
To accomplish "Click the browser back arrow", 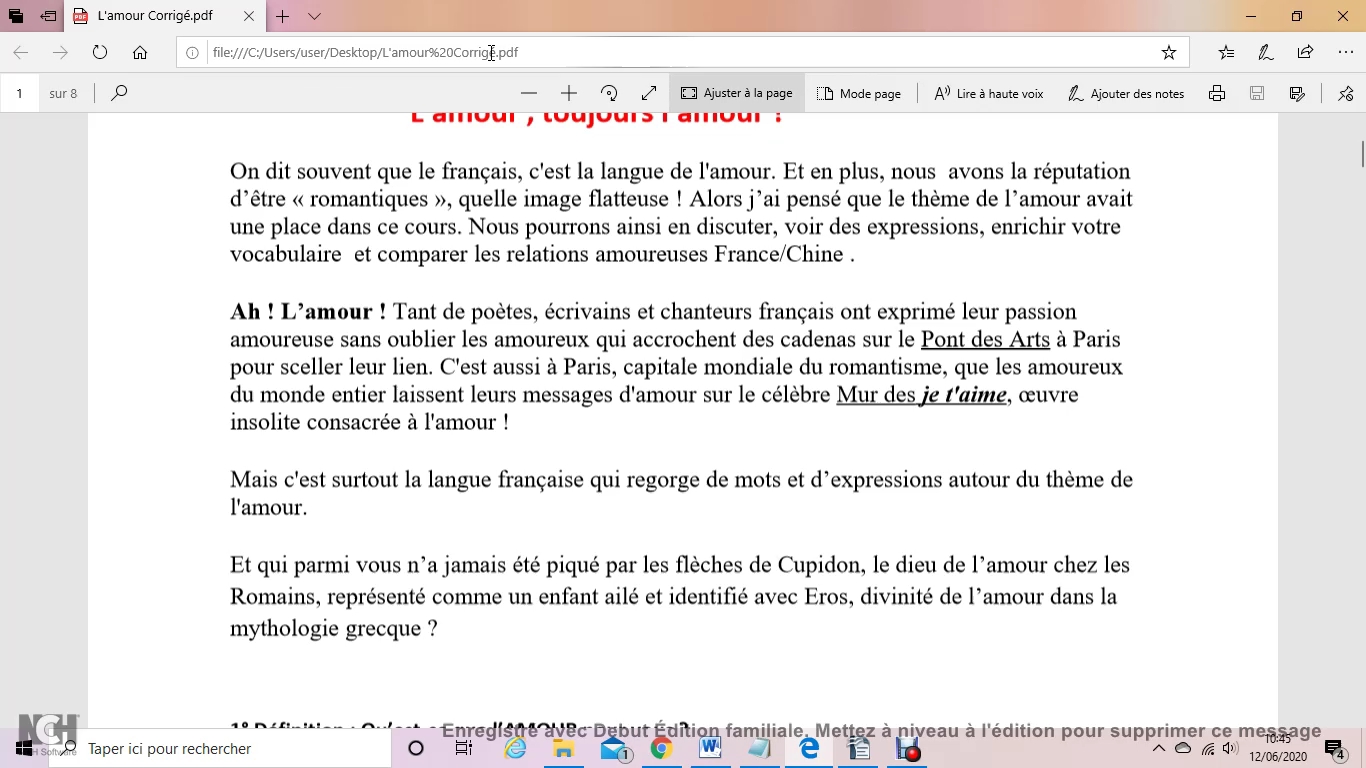I will [20, 52].
